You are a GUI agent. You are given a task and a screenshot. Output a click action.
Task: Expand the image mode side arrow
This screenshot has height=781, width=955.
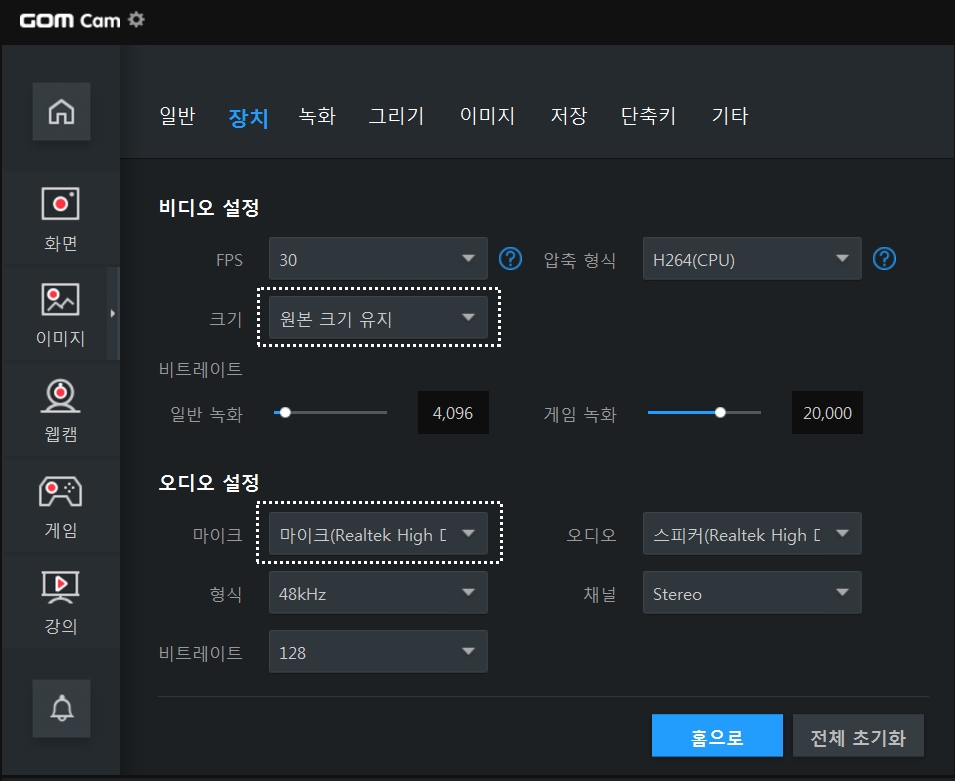pyautogui.click(x=113, y=314)
